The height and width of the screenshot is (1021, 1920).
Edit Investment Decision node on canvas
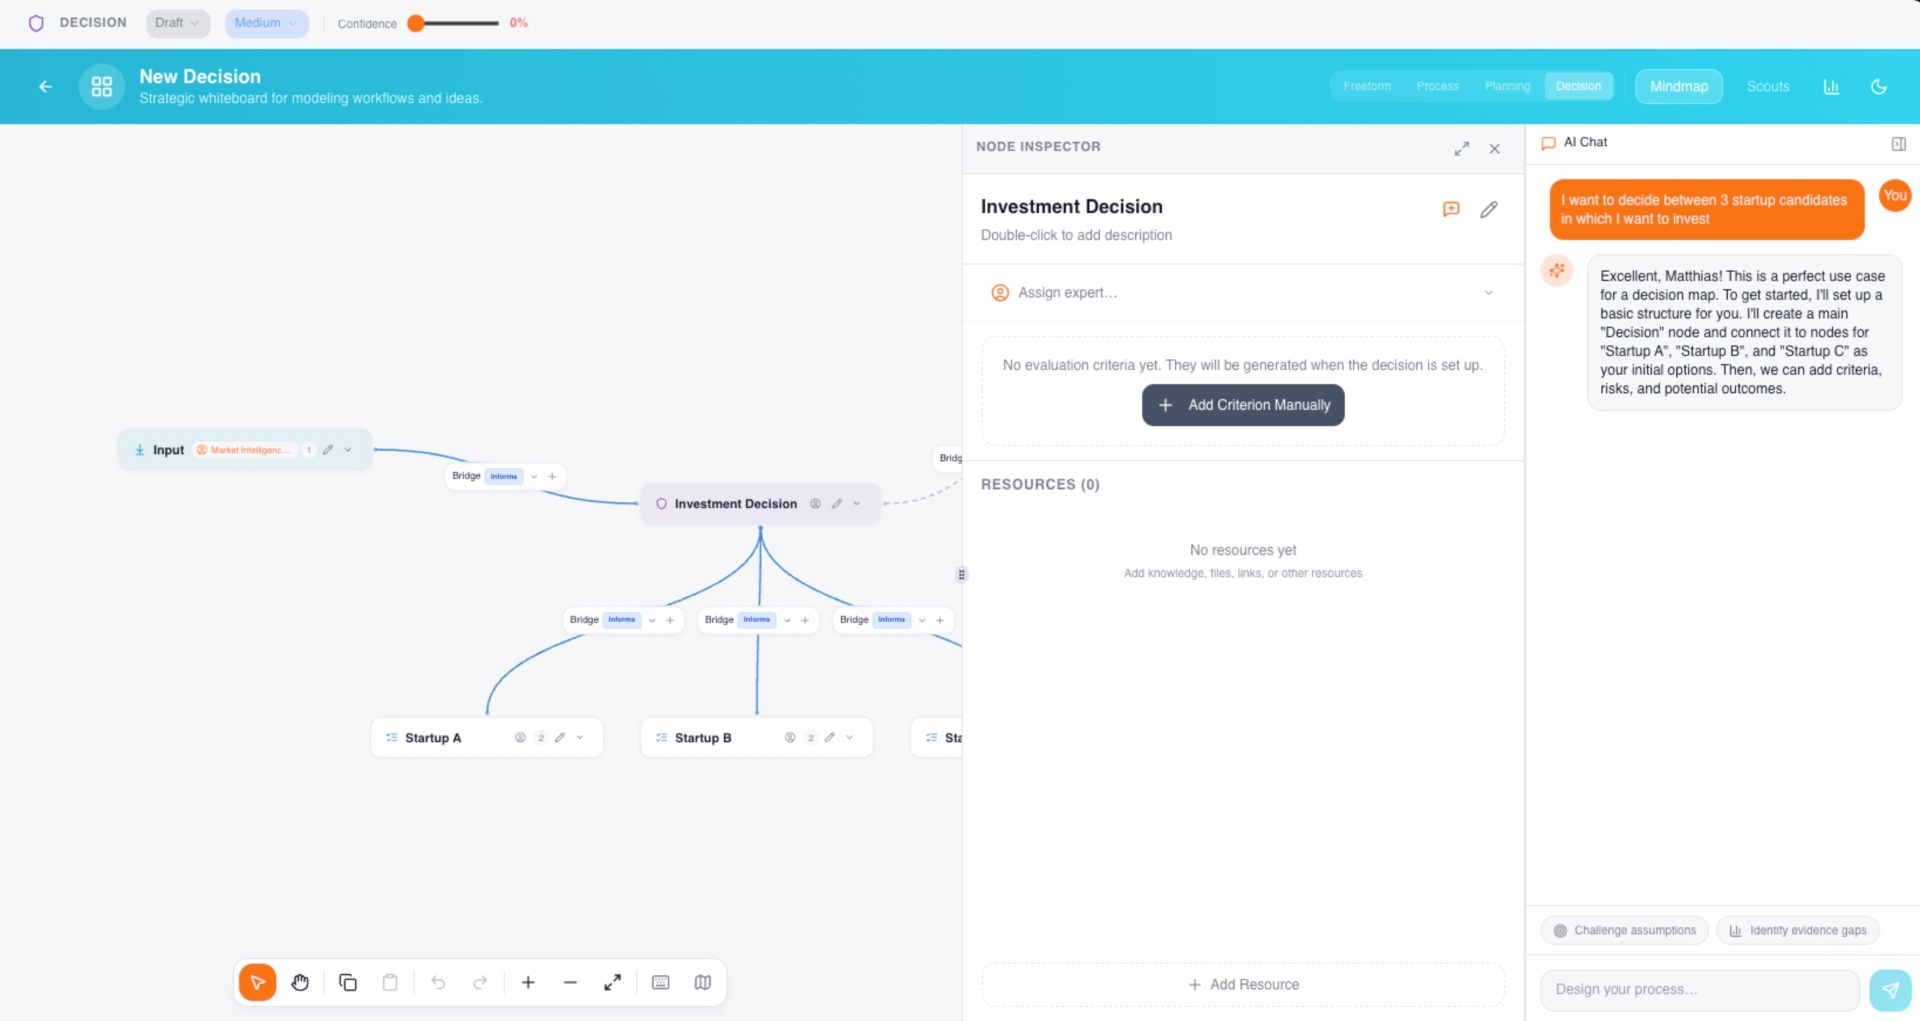click(837, 504)
